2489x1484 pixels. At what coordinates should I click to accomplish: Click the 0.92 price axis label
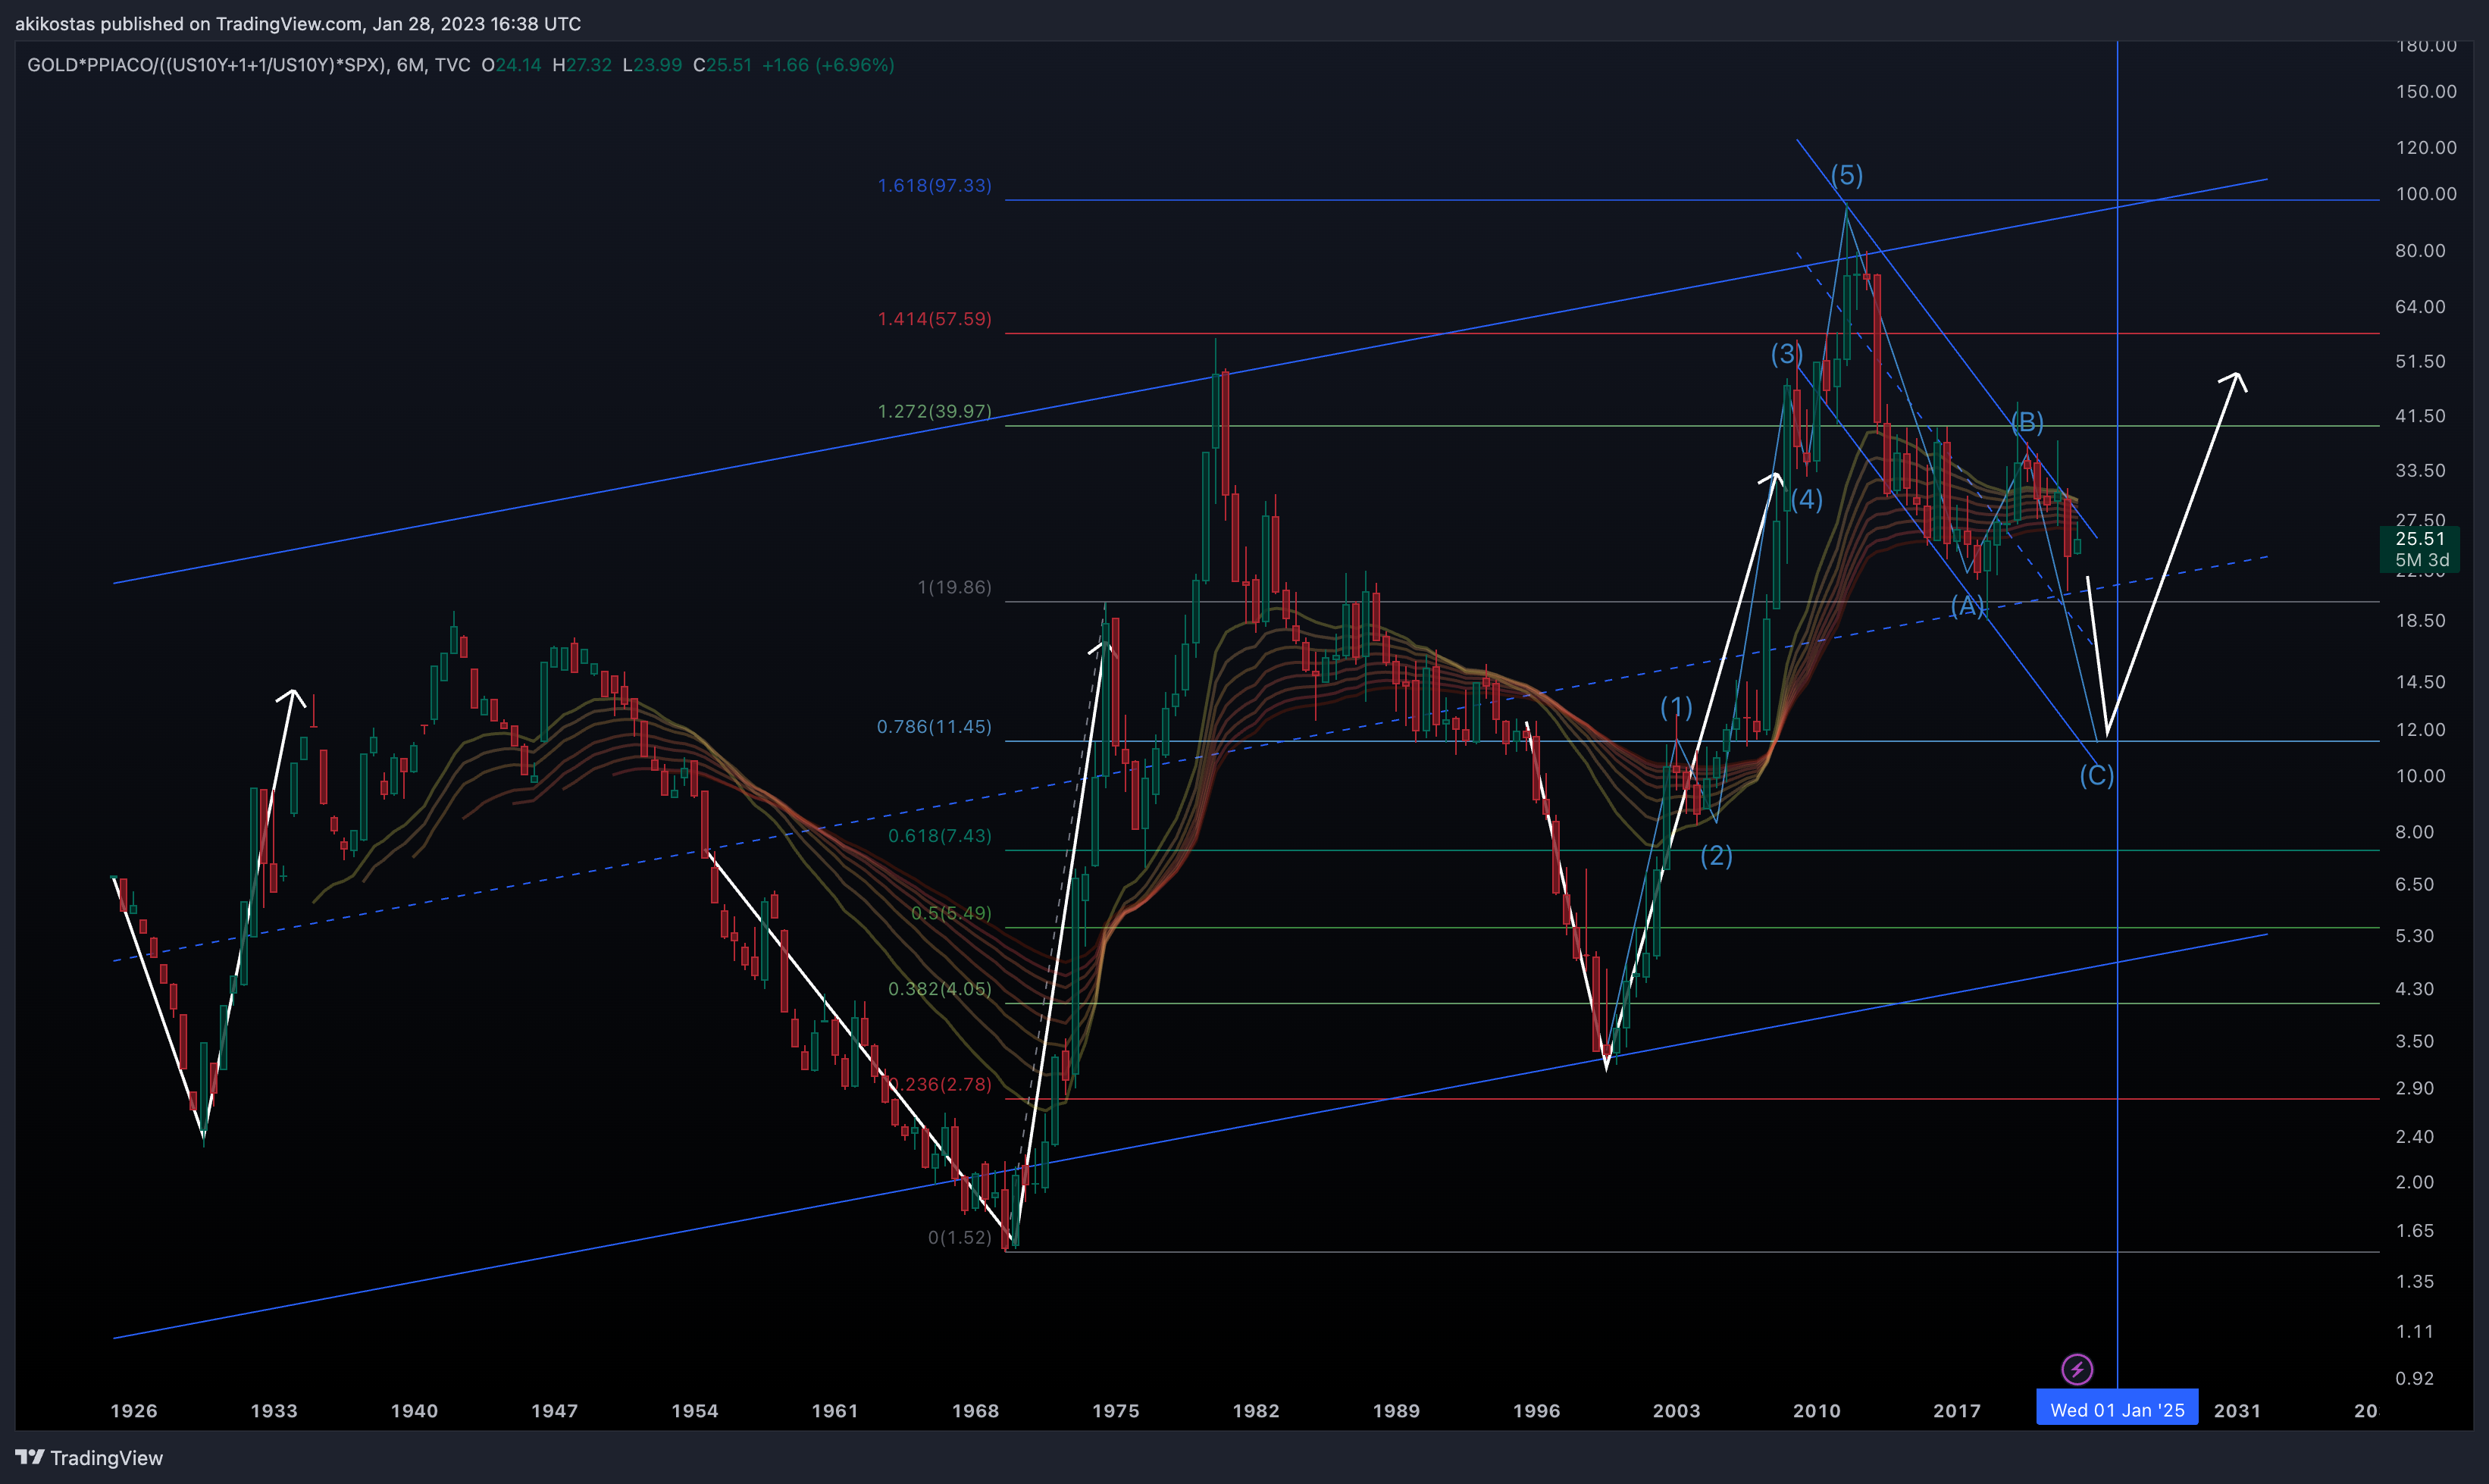point(2414,1378)
